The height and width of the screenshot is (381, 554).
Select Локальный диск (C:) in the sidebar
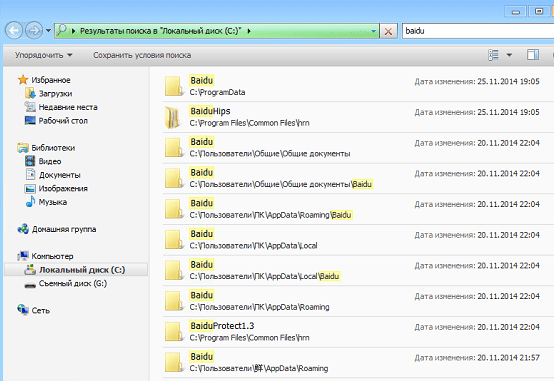[76, 270]
